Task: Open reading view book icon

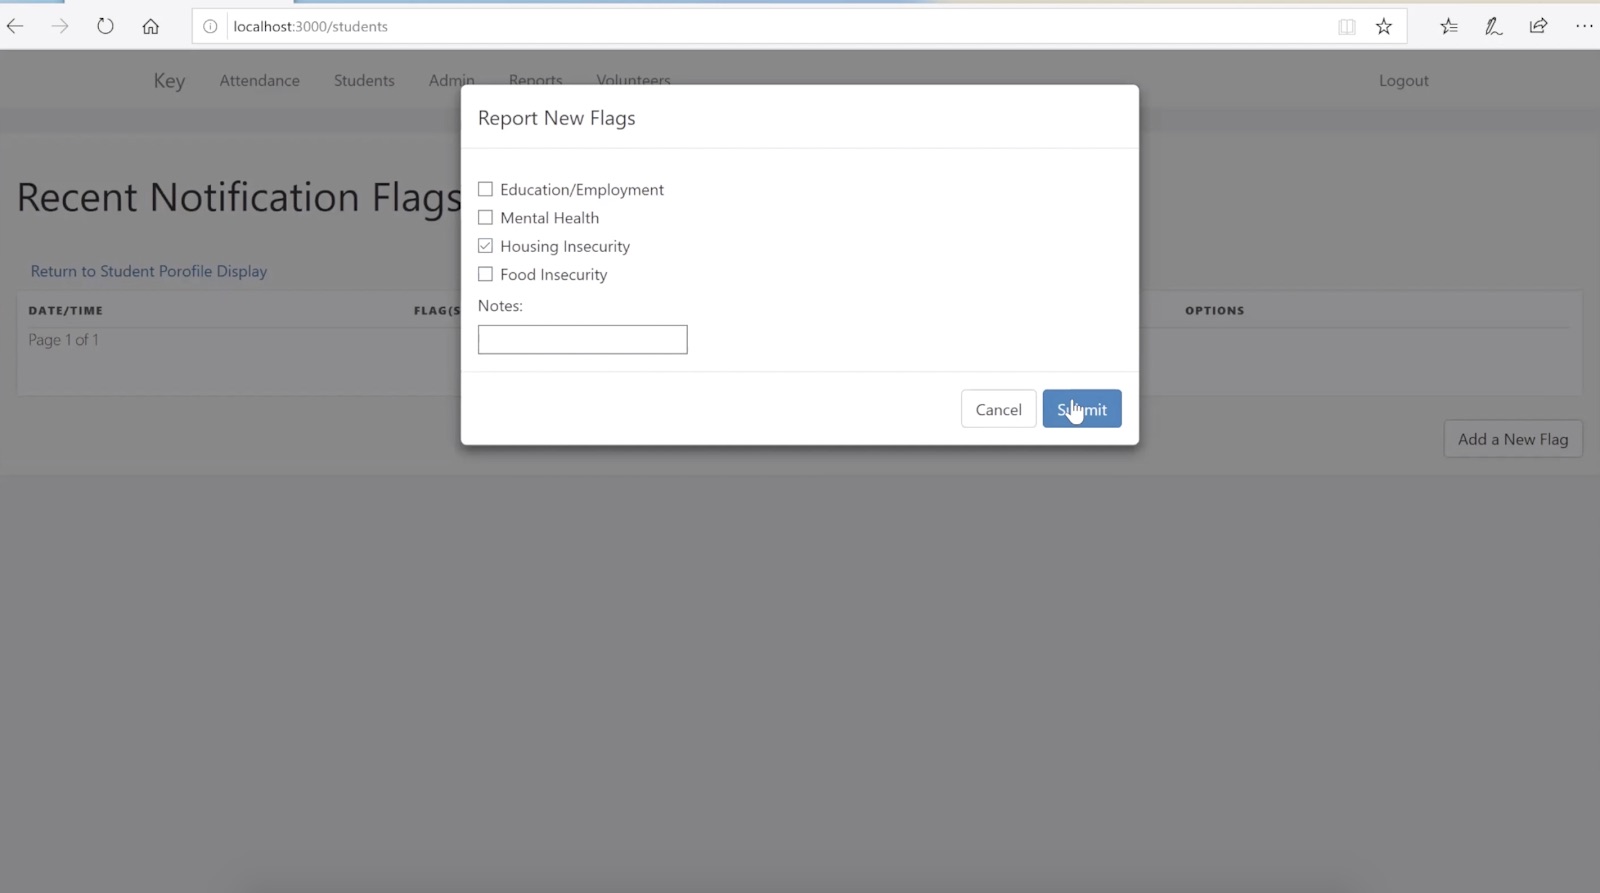Action: tap(1347, 27)
